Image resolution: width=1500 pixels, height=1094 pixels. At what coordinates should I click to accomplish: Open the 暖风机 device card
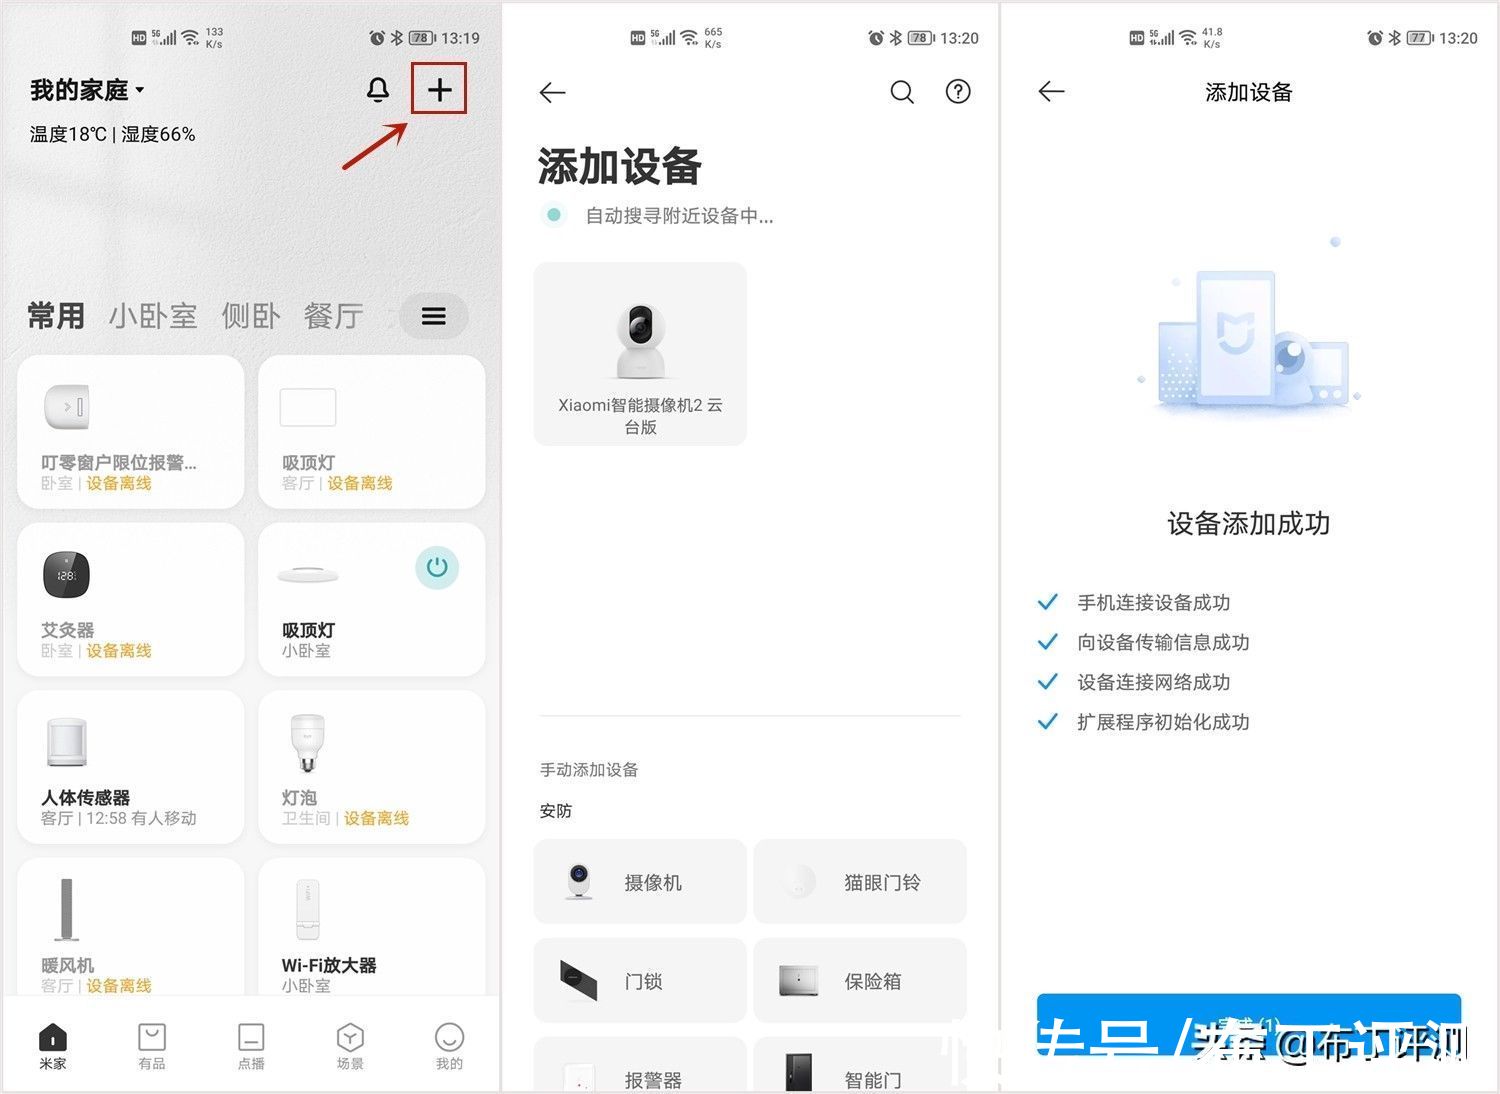131,927
